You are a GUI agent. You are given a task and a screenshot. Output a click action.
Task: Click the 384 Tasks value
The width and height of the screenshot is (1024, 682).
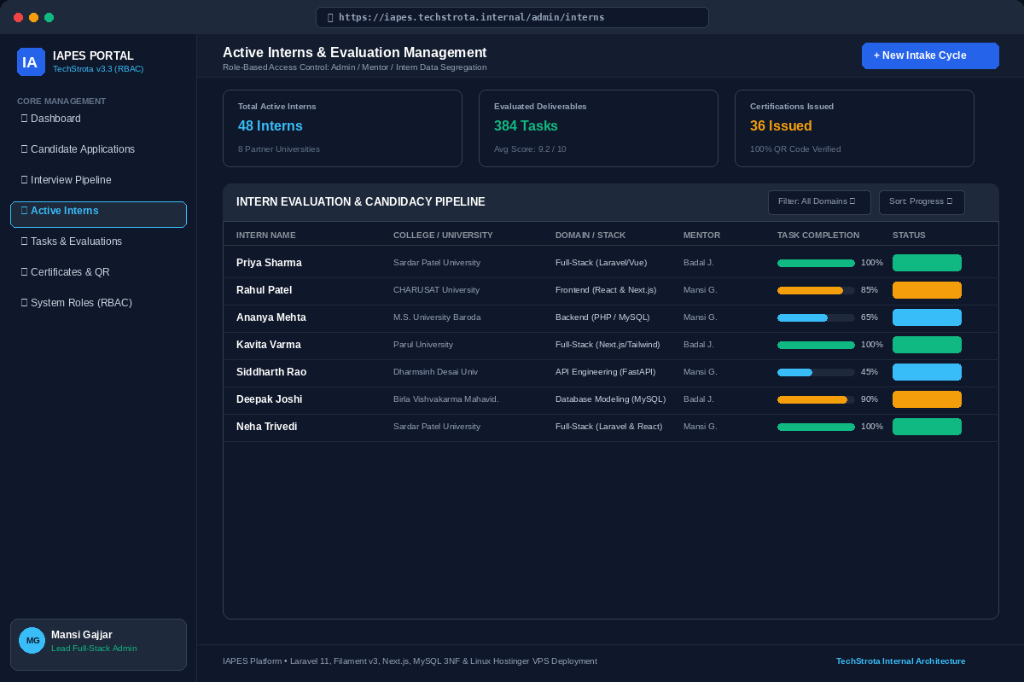tap(526, 126)
